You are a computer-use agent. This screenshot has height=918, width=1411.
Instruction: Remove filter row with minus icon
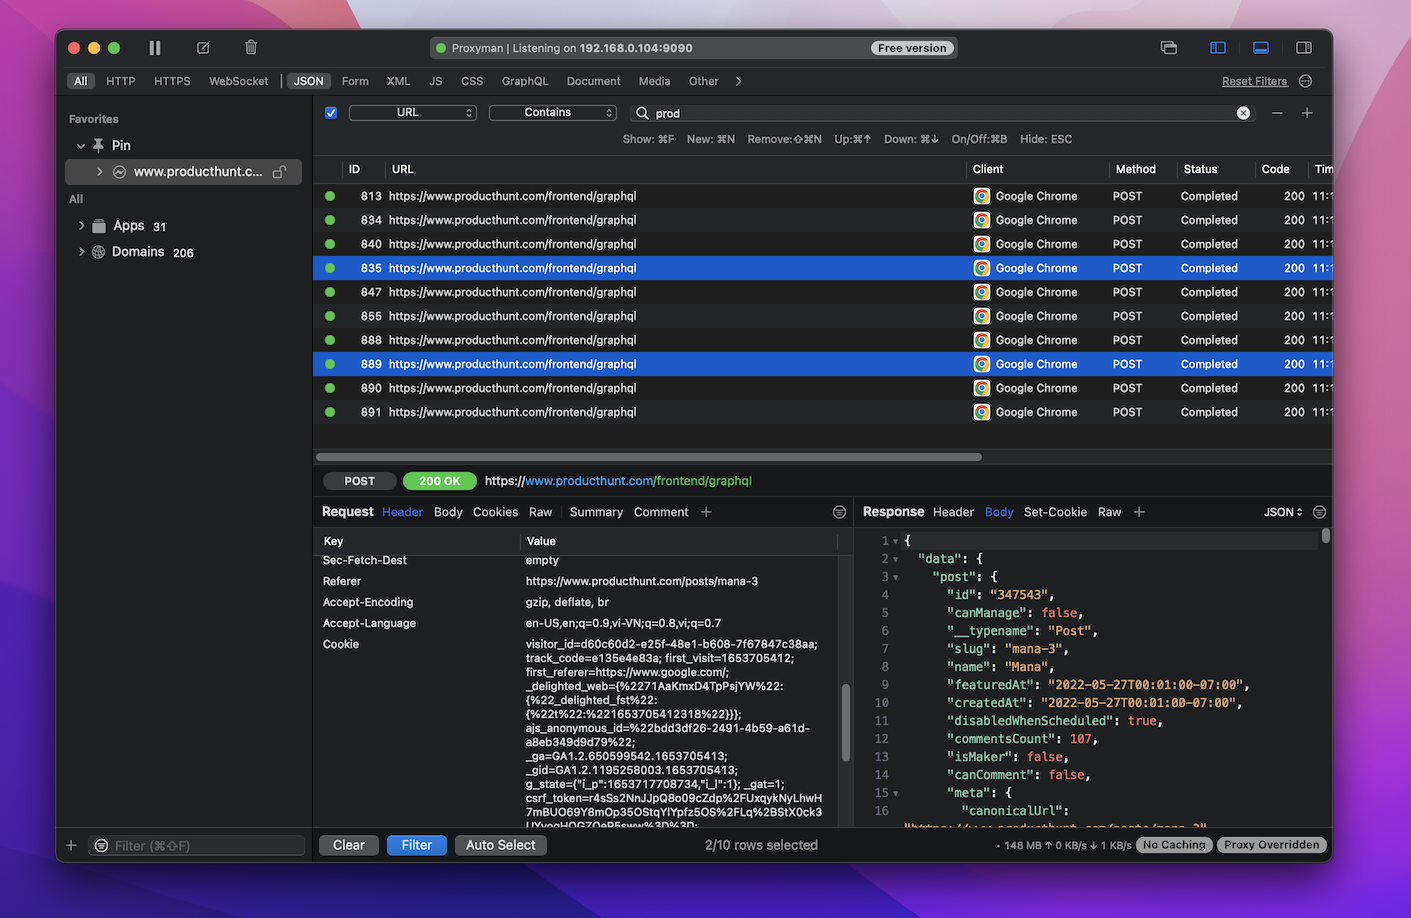pyautogui.click(x=1277, y=113)
